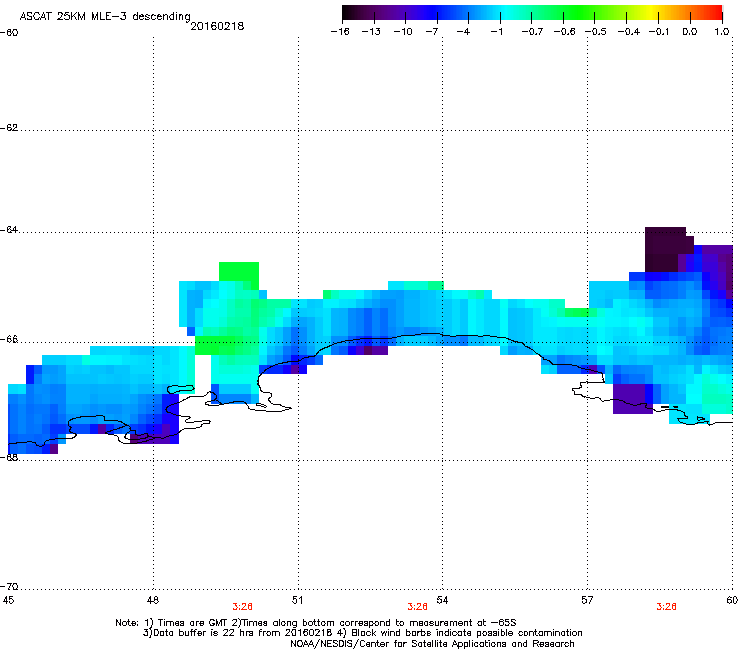This screenshot has width=740, height=650.
Task: Click the 'NOAA/NESDIS/Center for Satellite Applications and Research' credit
Action: pyautogui.click(x=432, y=644)
